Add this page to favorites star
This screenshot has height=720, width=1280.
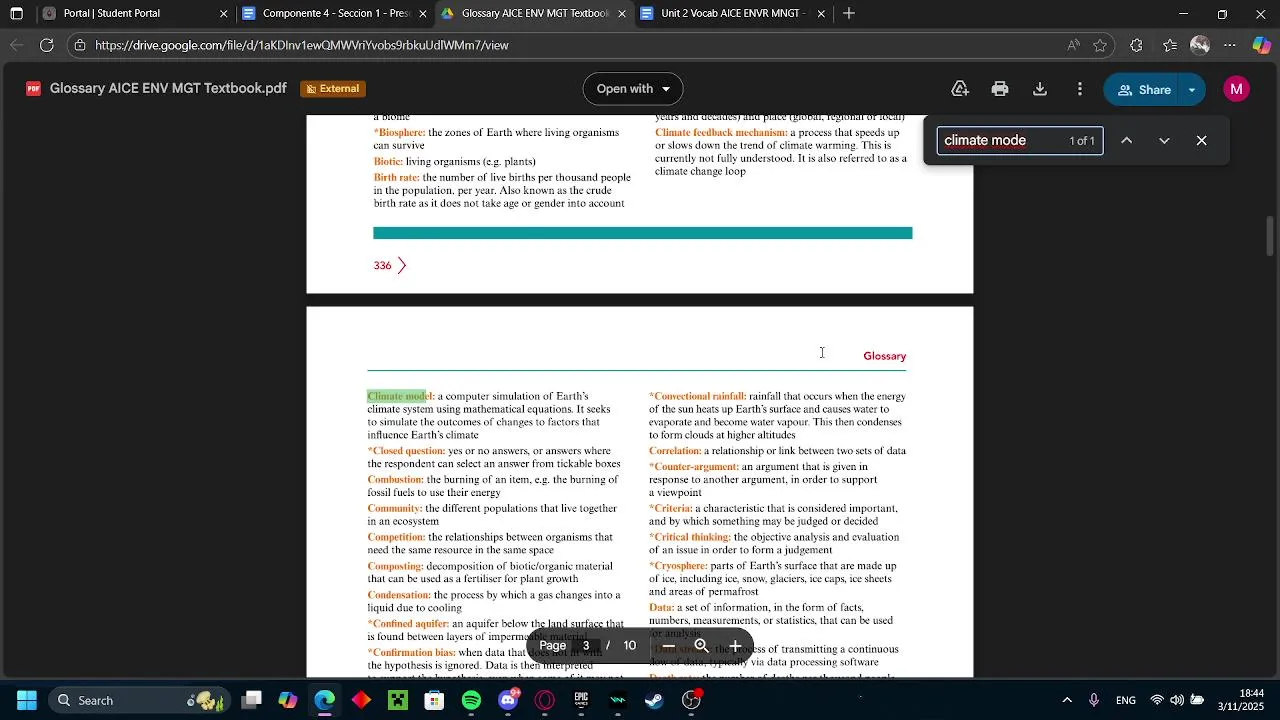coord(1100,45)
